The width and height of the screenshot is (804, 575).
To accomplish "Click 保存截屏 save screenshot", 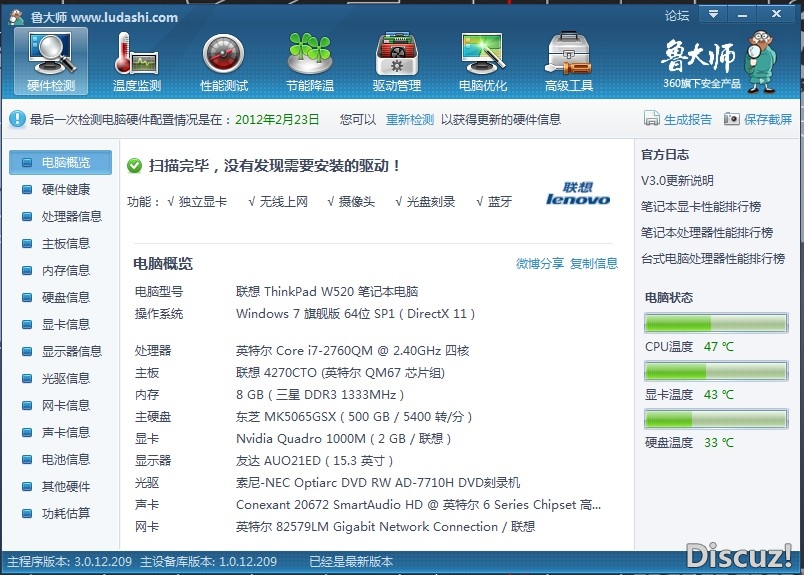I will point(768,120).
